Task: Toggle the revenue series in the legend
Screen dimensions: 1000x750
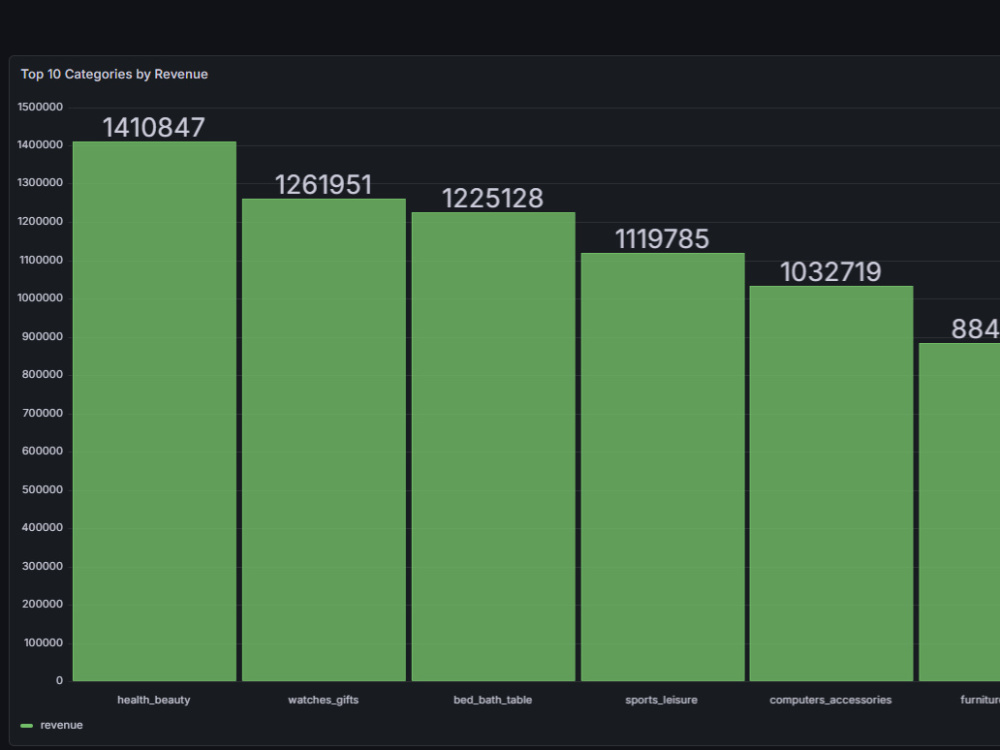Action: 61,725
